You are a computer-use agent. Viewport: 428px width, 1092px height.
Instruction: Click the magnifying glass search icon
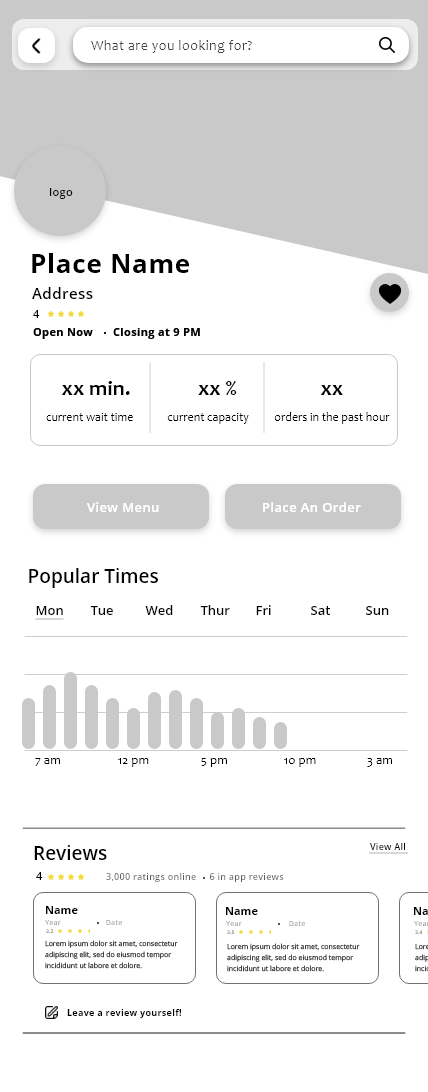coord(387,45)
